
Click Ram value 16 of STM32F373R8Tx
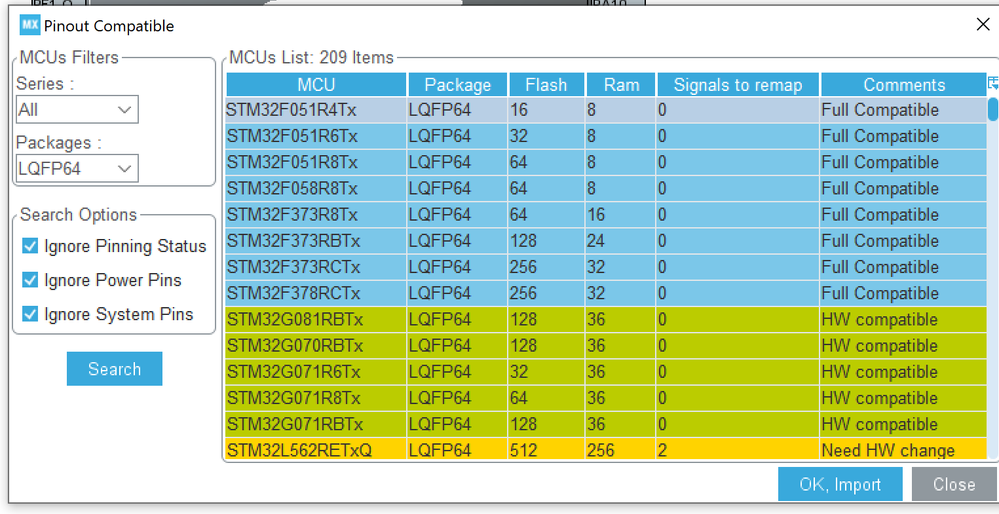[621, 215]
